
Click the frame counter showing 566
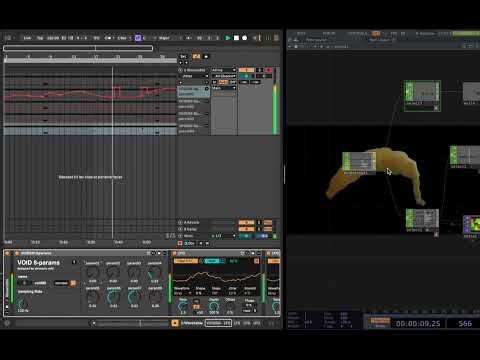pos(465,323)
